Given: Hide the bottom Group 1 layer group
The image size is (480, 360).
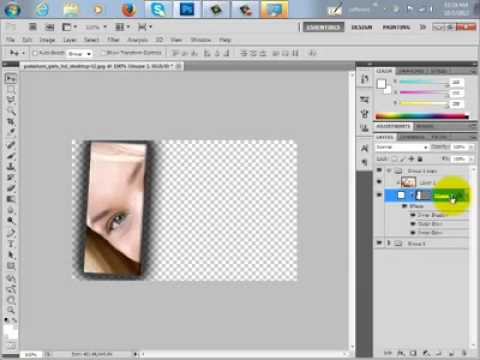Looking at the screenshot, I should tap(379, 243).
